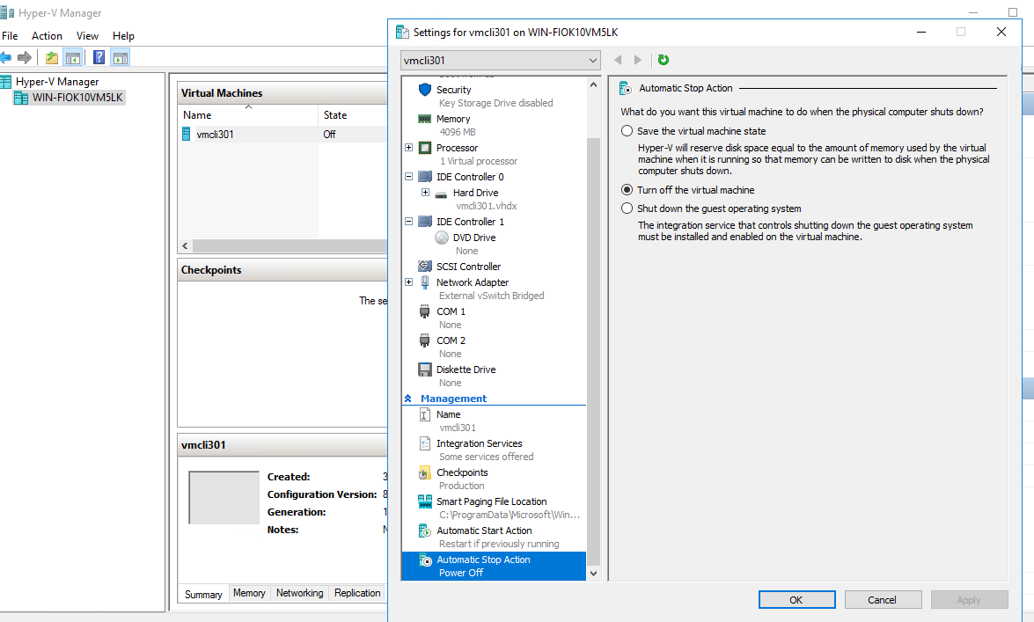
Task: Click the Security shield icon in settings tree
Action: (x=425, y=89)
